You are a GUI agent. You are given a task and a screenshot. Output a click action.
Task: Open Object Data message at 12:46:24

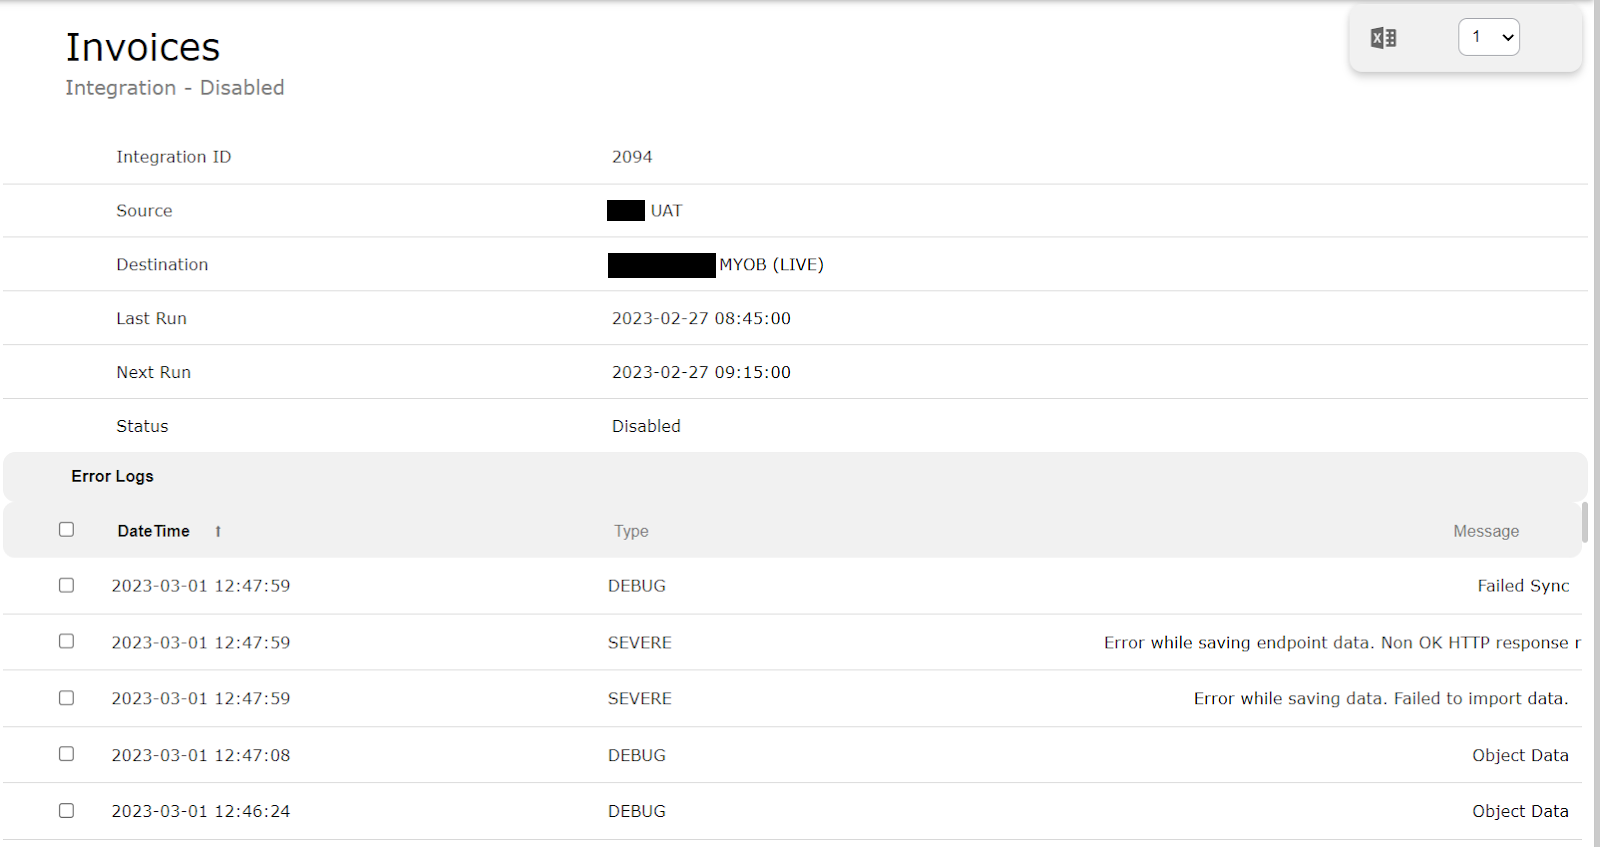pyautogui.click(x=1520, y=812)
